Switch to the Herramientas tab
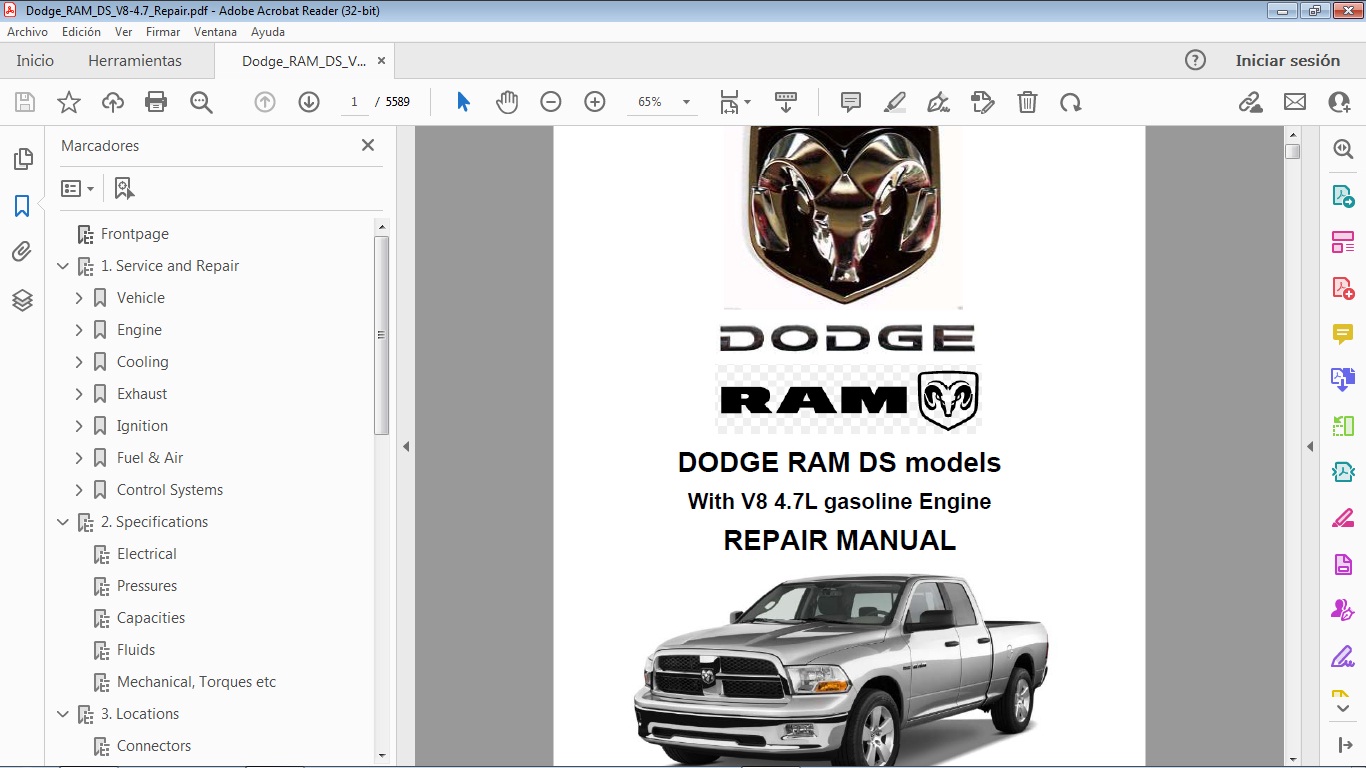Viewport: 1366px width, 768px height. (x=135, y=61)
